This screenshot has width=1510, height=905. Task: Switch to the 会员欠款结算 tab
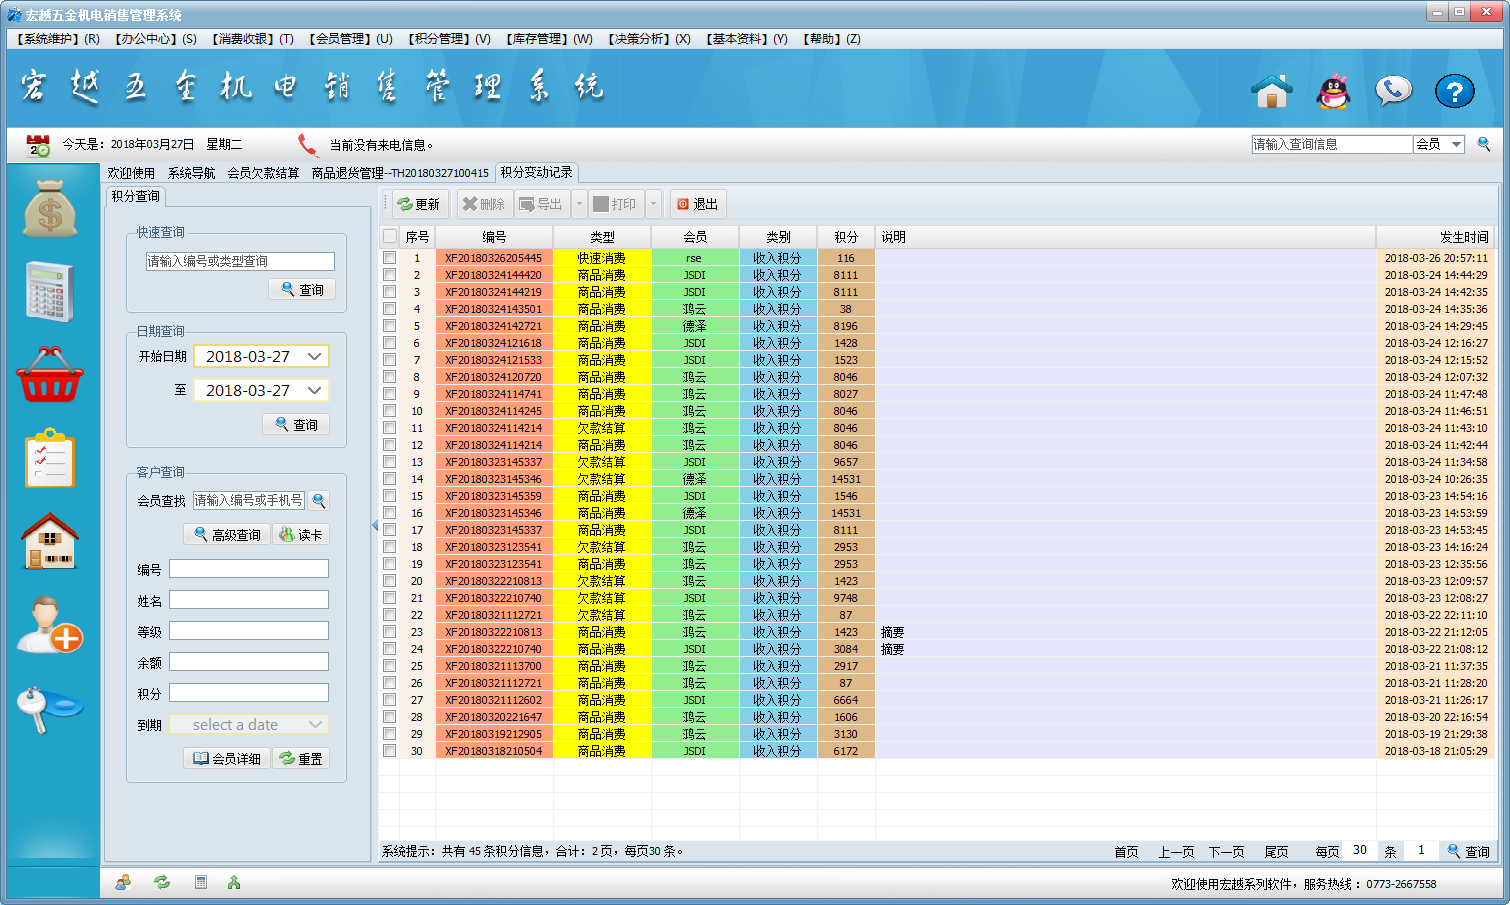(263, 173)
